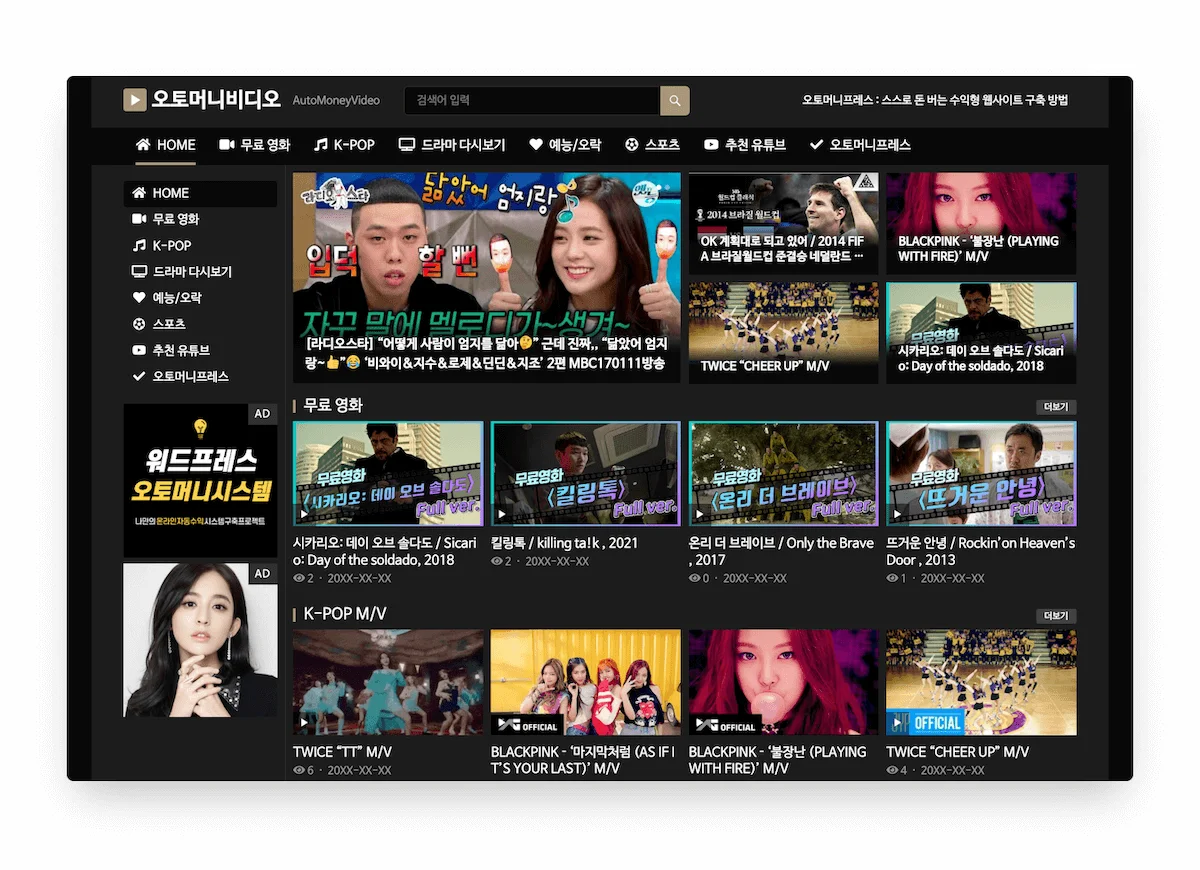The width and height of the screenshot is (1200, 870).
Task: Click the sidebar soccer ball icon
Action: pyautogui.click(x=139, y=324)
